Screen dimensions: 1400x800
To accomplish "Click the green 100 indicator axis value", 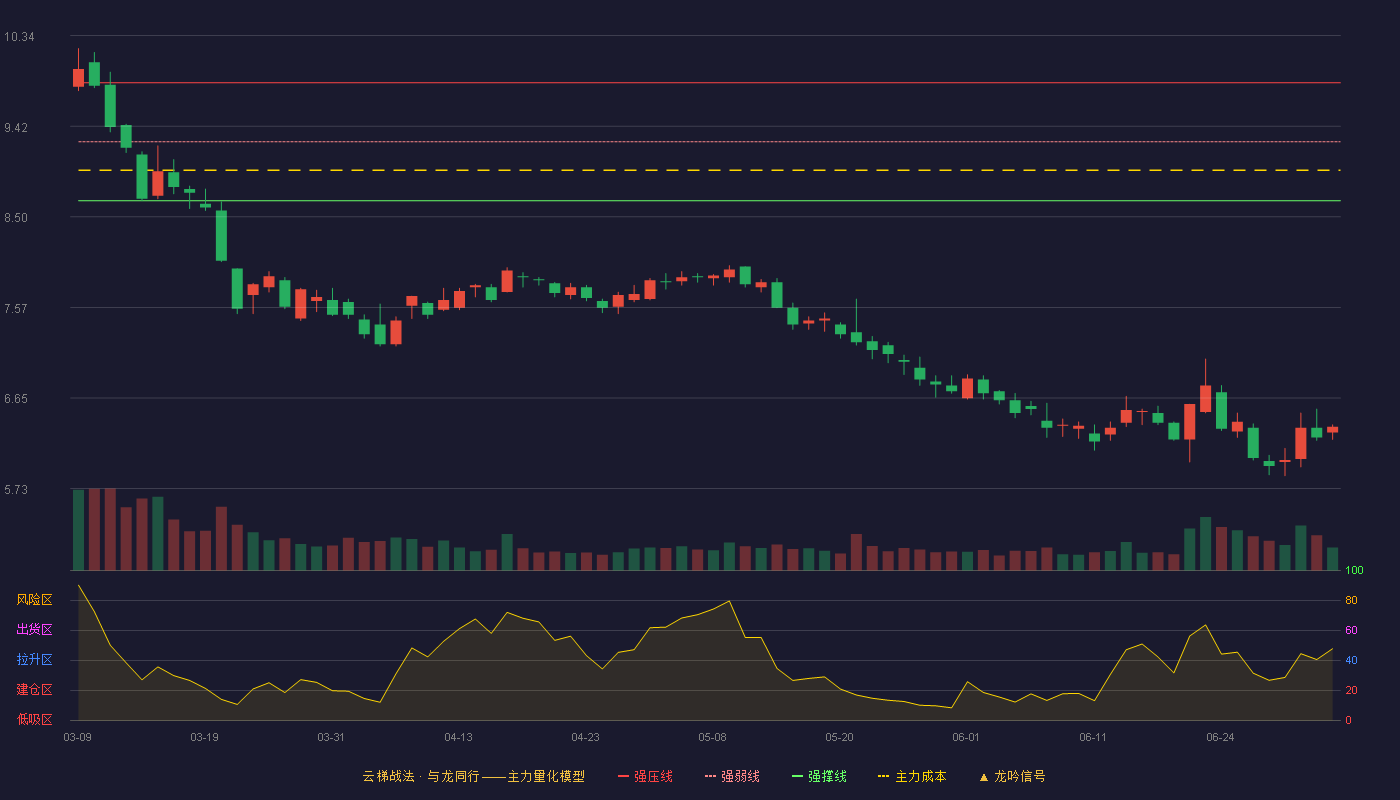I will click(1354, 571).
